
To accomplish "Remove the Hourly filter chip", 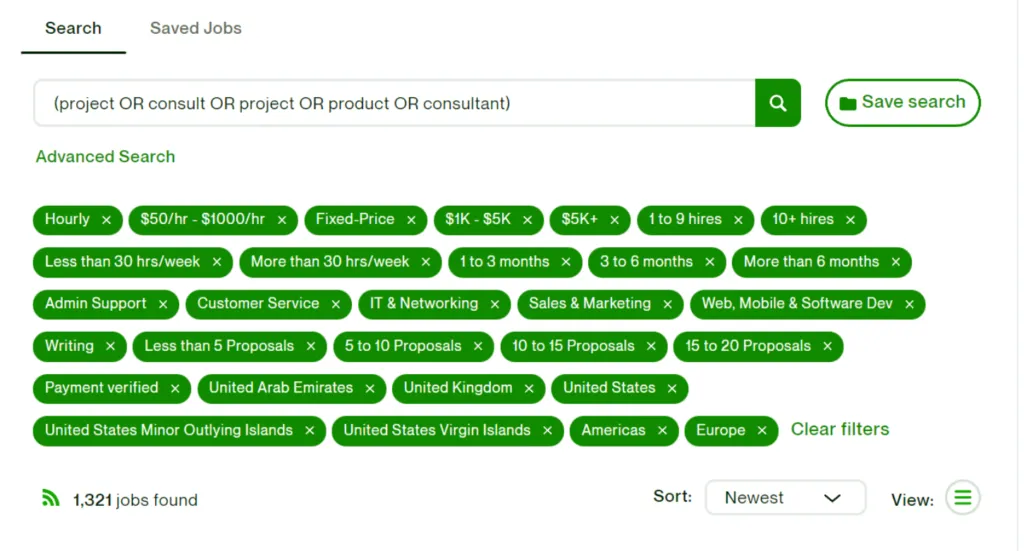I will [106, 220].
